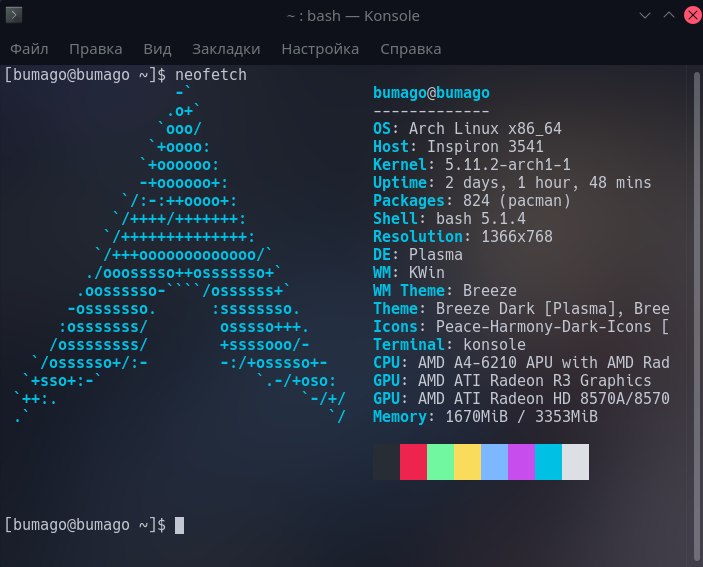Screen dimensions: 703x567
Task: Click 'KWin' WM value
Action: pyautogui.click(x=427, y=273)
